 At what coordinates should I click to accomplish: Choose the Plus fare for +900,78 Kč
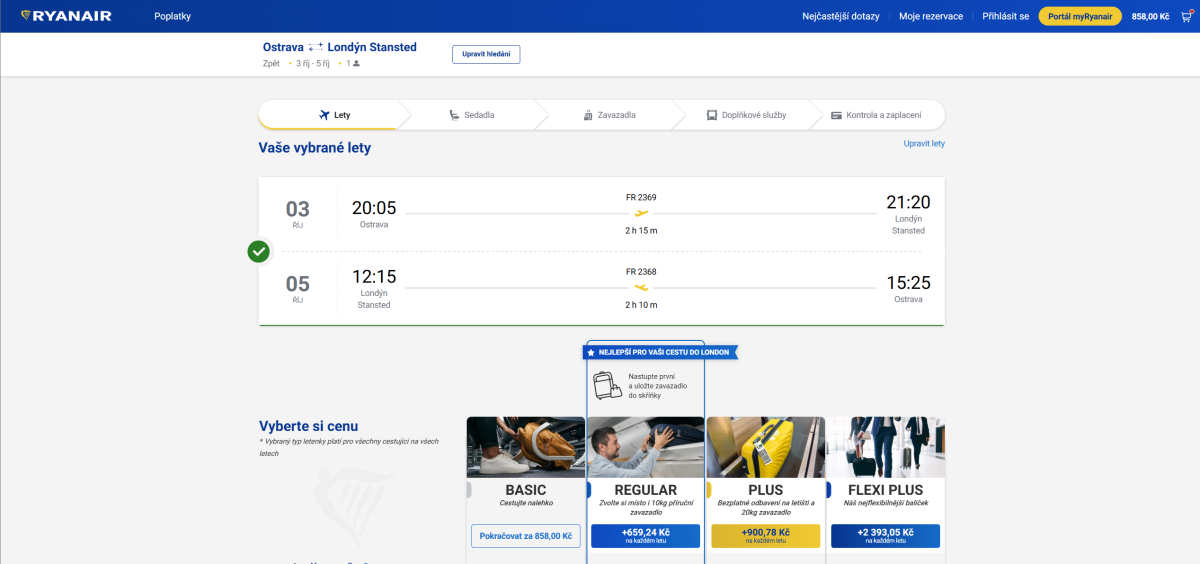[x=765, y=536]
